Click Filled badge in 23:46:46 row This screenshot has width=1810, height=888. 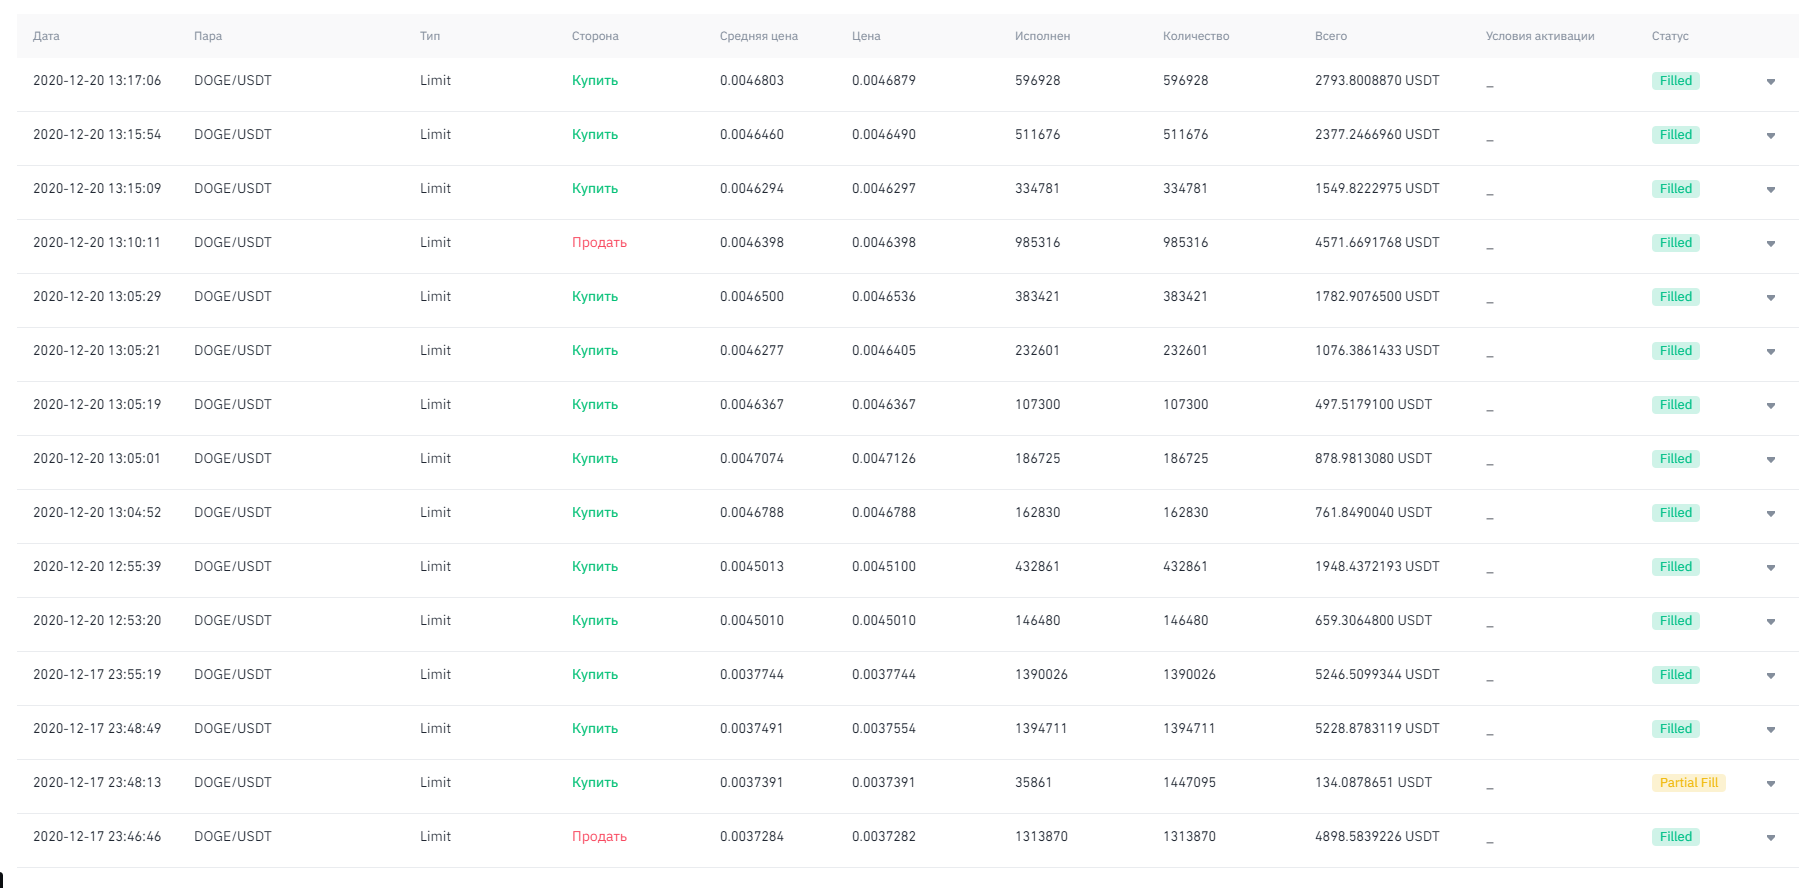(x=1676, y=837)
